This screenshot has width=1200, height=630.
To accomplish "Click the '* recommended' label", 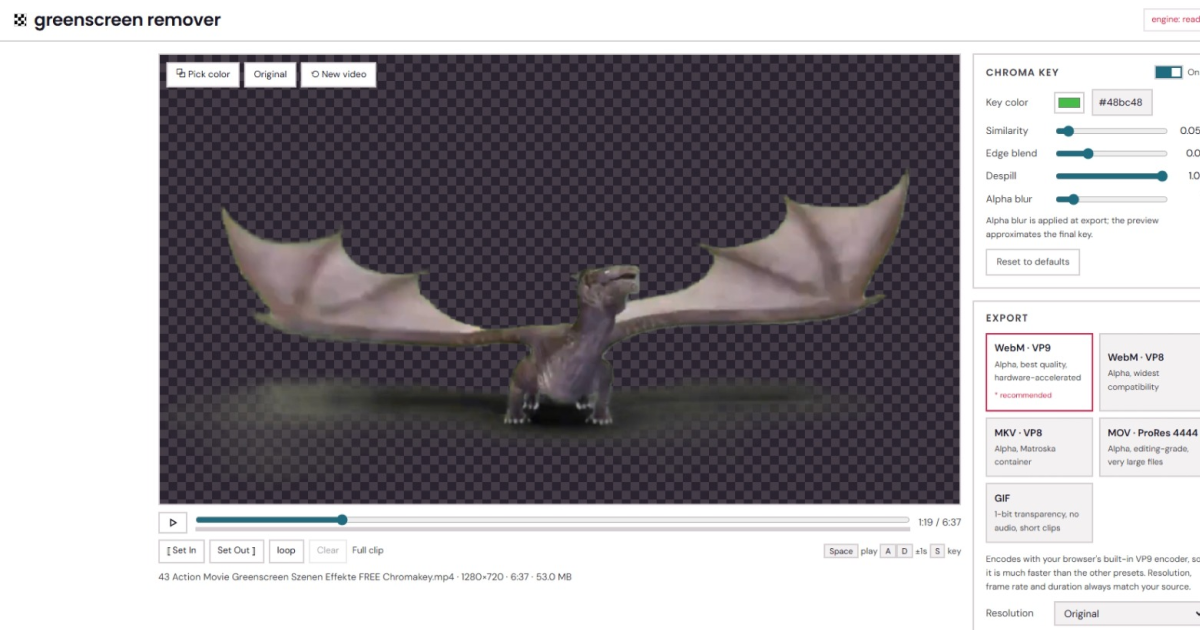I will point(1023,395).
